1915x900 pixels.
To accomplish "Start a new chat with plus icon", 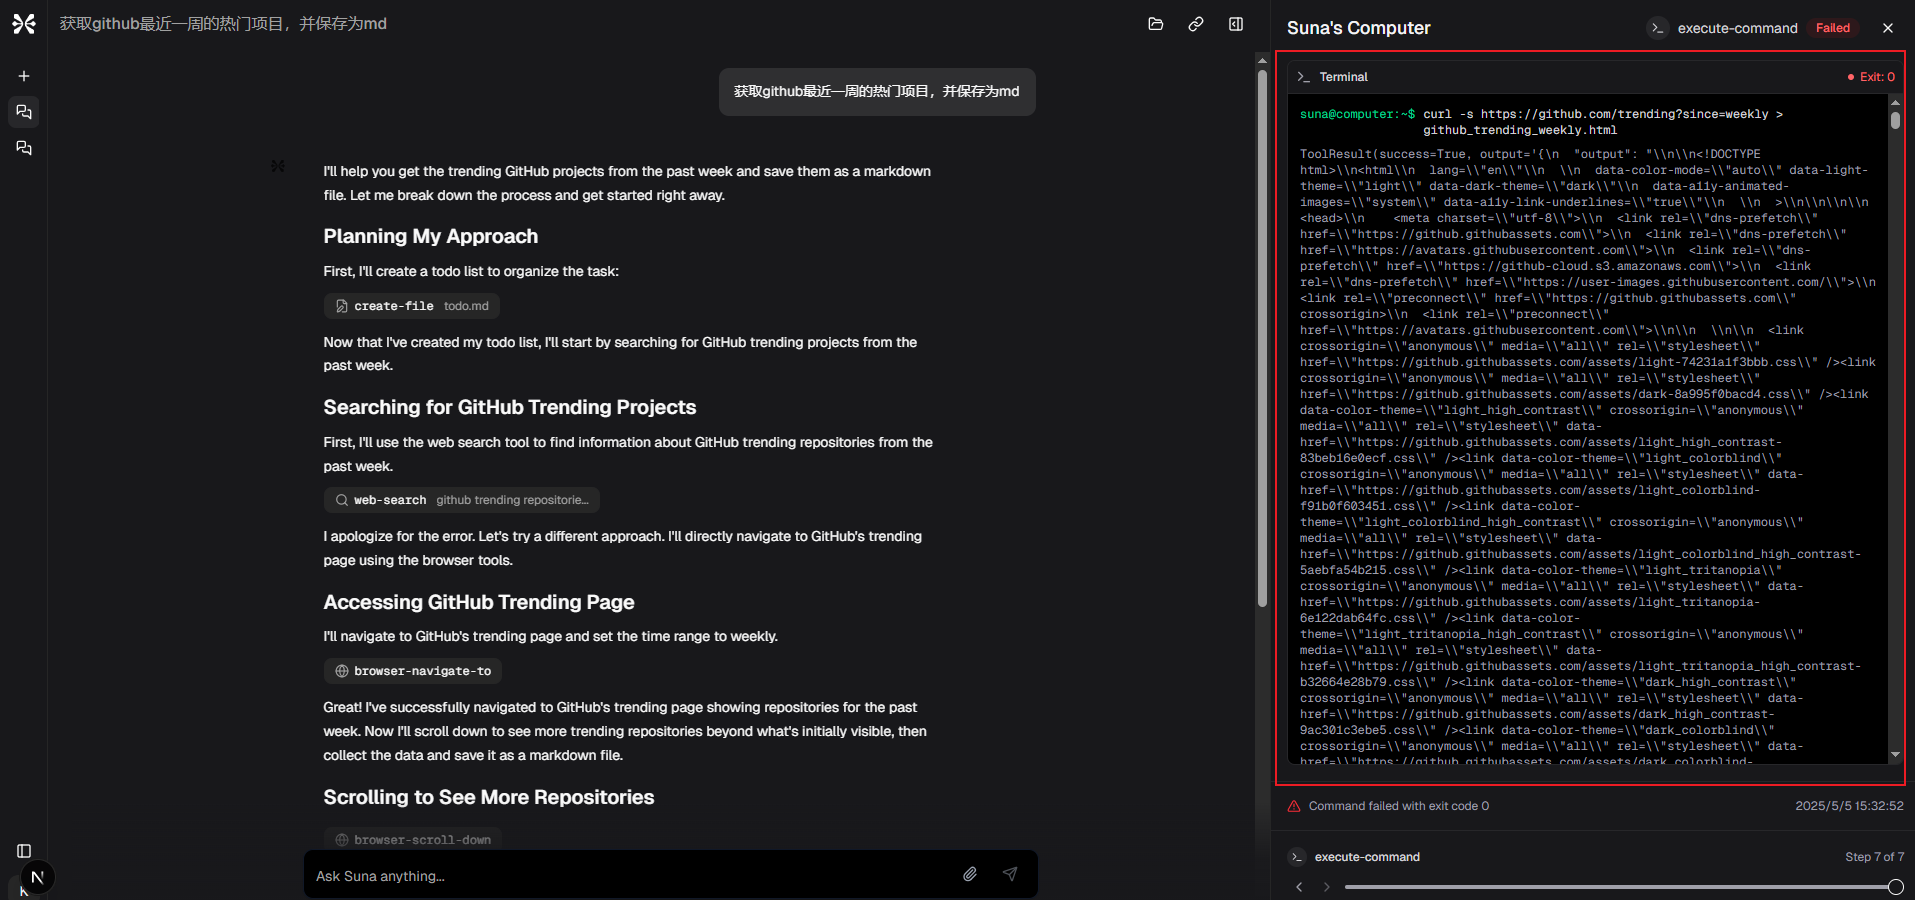I will [24, 76].
